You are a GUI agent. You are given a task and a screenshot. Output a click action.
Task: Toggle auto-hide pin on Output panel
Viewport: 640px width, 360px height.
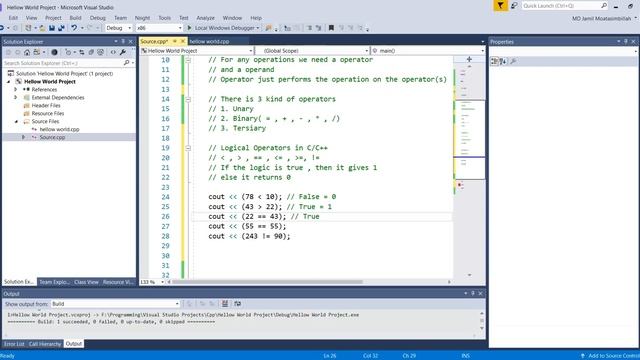473,293
